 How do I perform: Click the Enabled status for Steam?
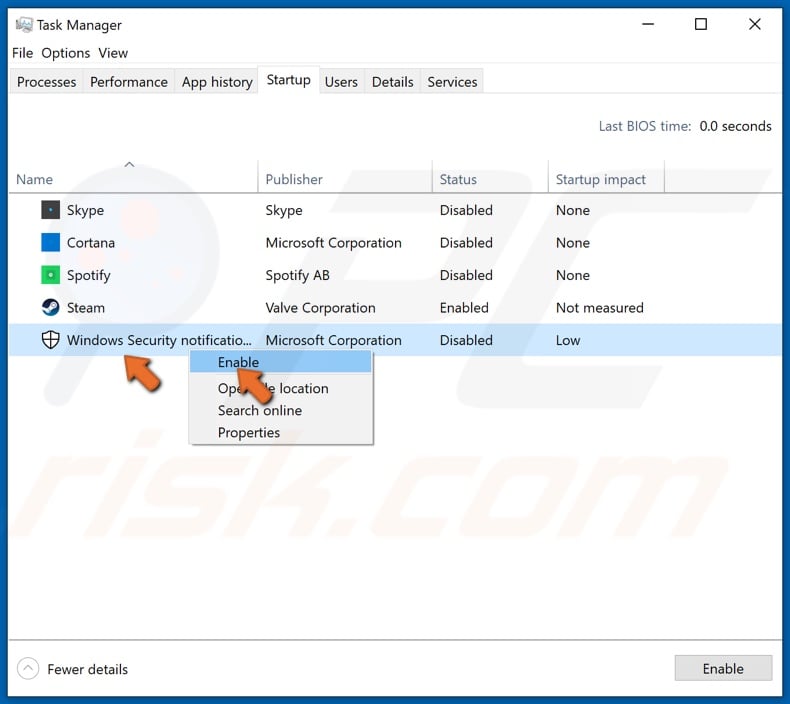[464, 308]
